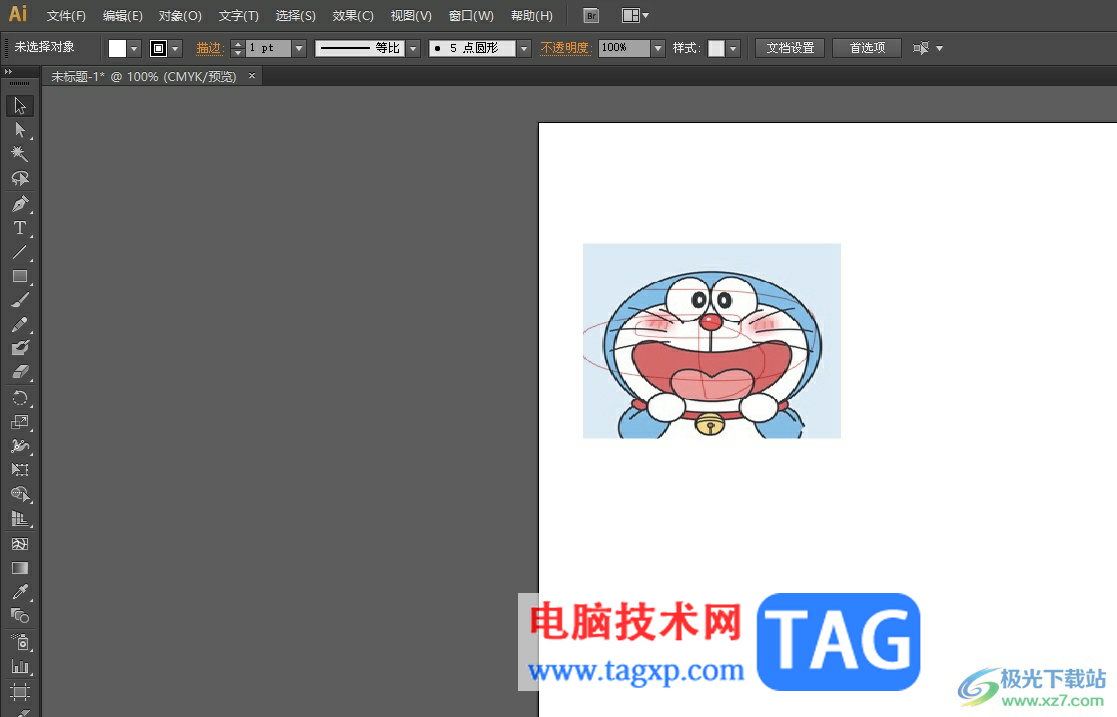Click the stroke weight 1 pt field
This screenshot has width=1117, height=717.
tap(268, 48)
